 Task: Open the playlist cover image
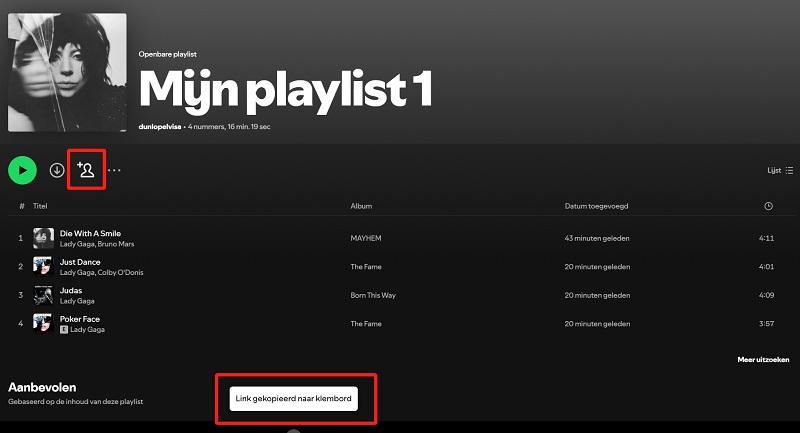(x=67, y=72)
